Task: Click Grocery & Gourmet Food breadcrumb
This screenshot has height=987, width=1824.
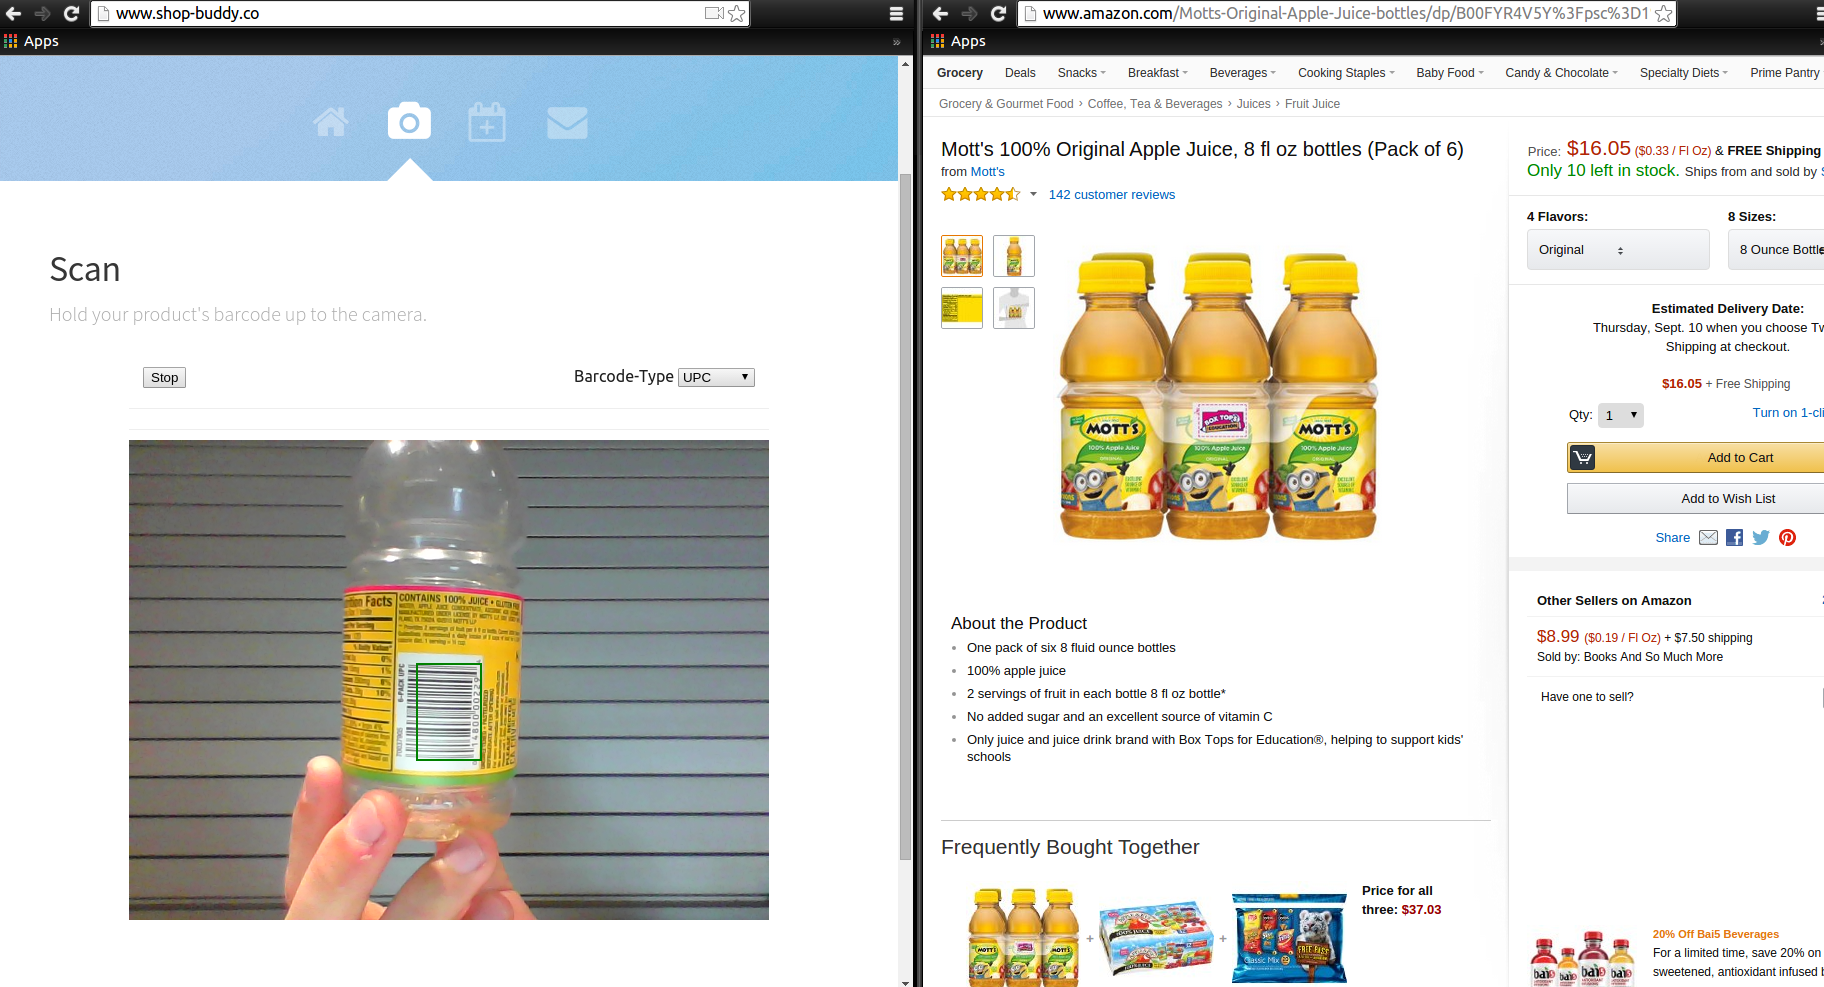Action: coord(1006,104)
